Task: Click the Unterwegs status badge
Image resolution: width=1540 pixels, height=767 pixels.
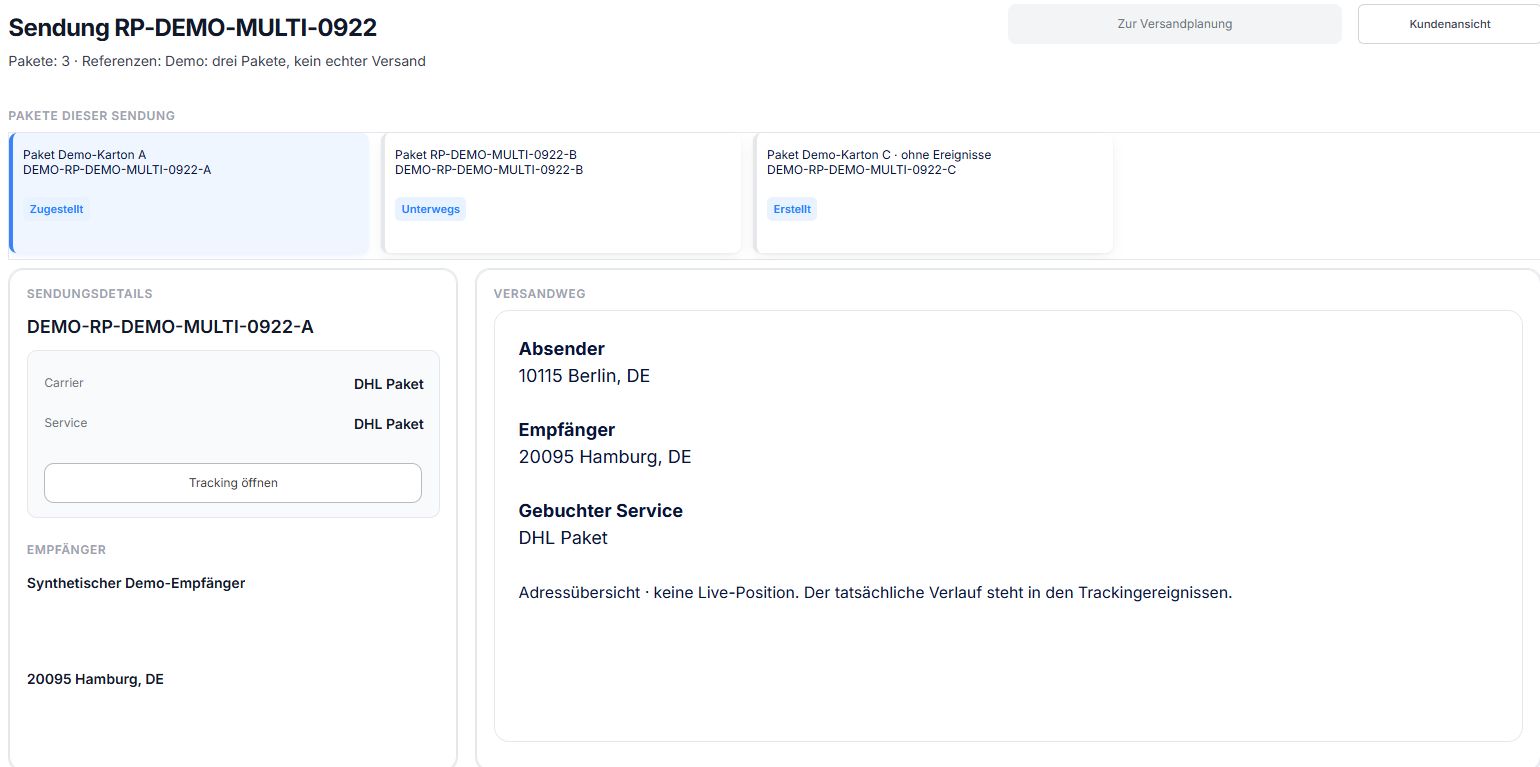Action: pyautogui.click(x=431, y=209)
